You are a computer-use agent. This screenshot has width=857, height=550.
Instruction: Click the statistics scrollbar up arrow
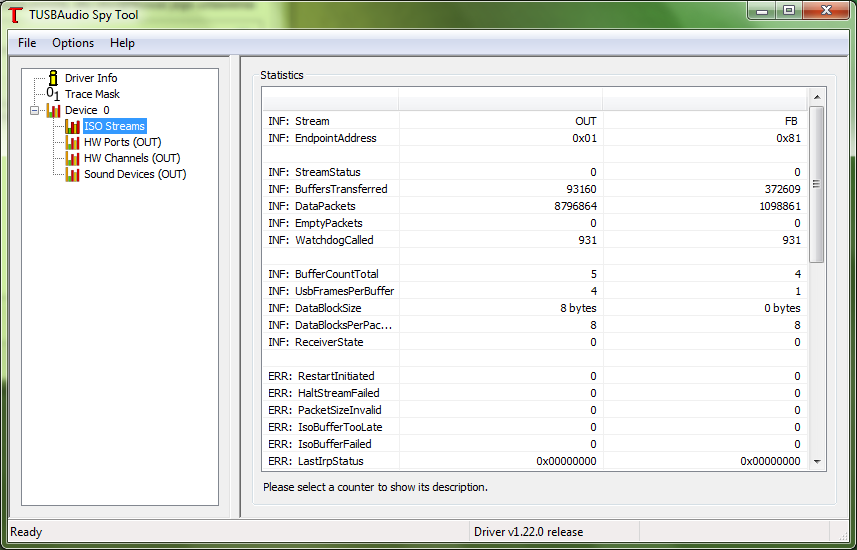click(817, 97)
